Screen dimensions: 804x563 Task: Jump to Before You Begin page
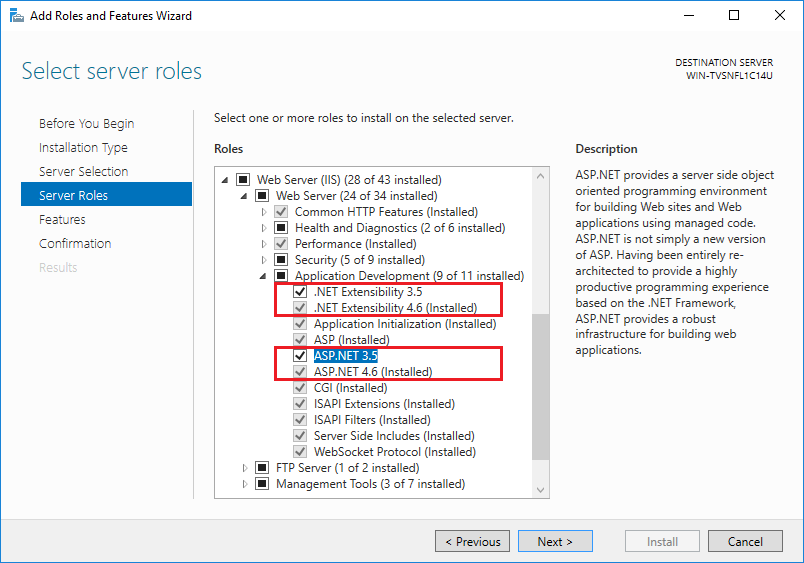click(86, 123)
